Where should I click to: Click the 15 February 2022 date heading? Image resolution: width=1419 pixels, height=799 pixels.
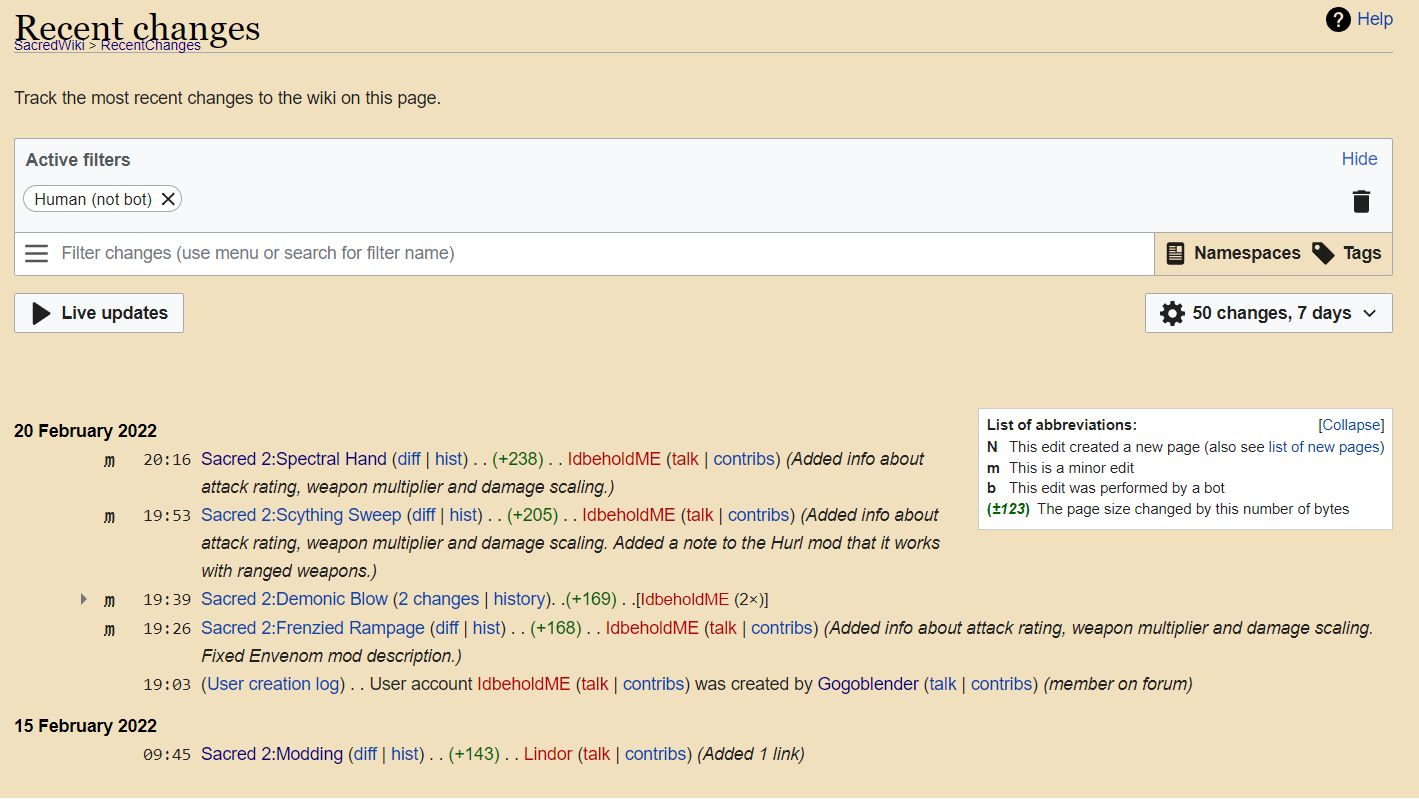pos(85,726)
